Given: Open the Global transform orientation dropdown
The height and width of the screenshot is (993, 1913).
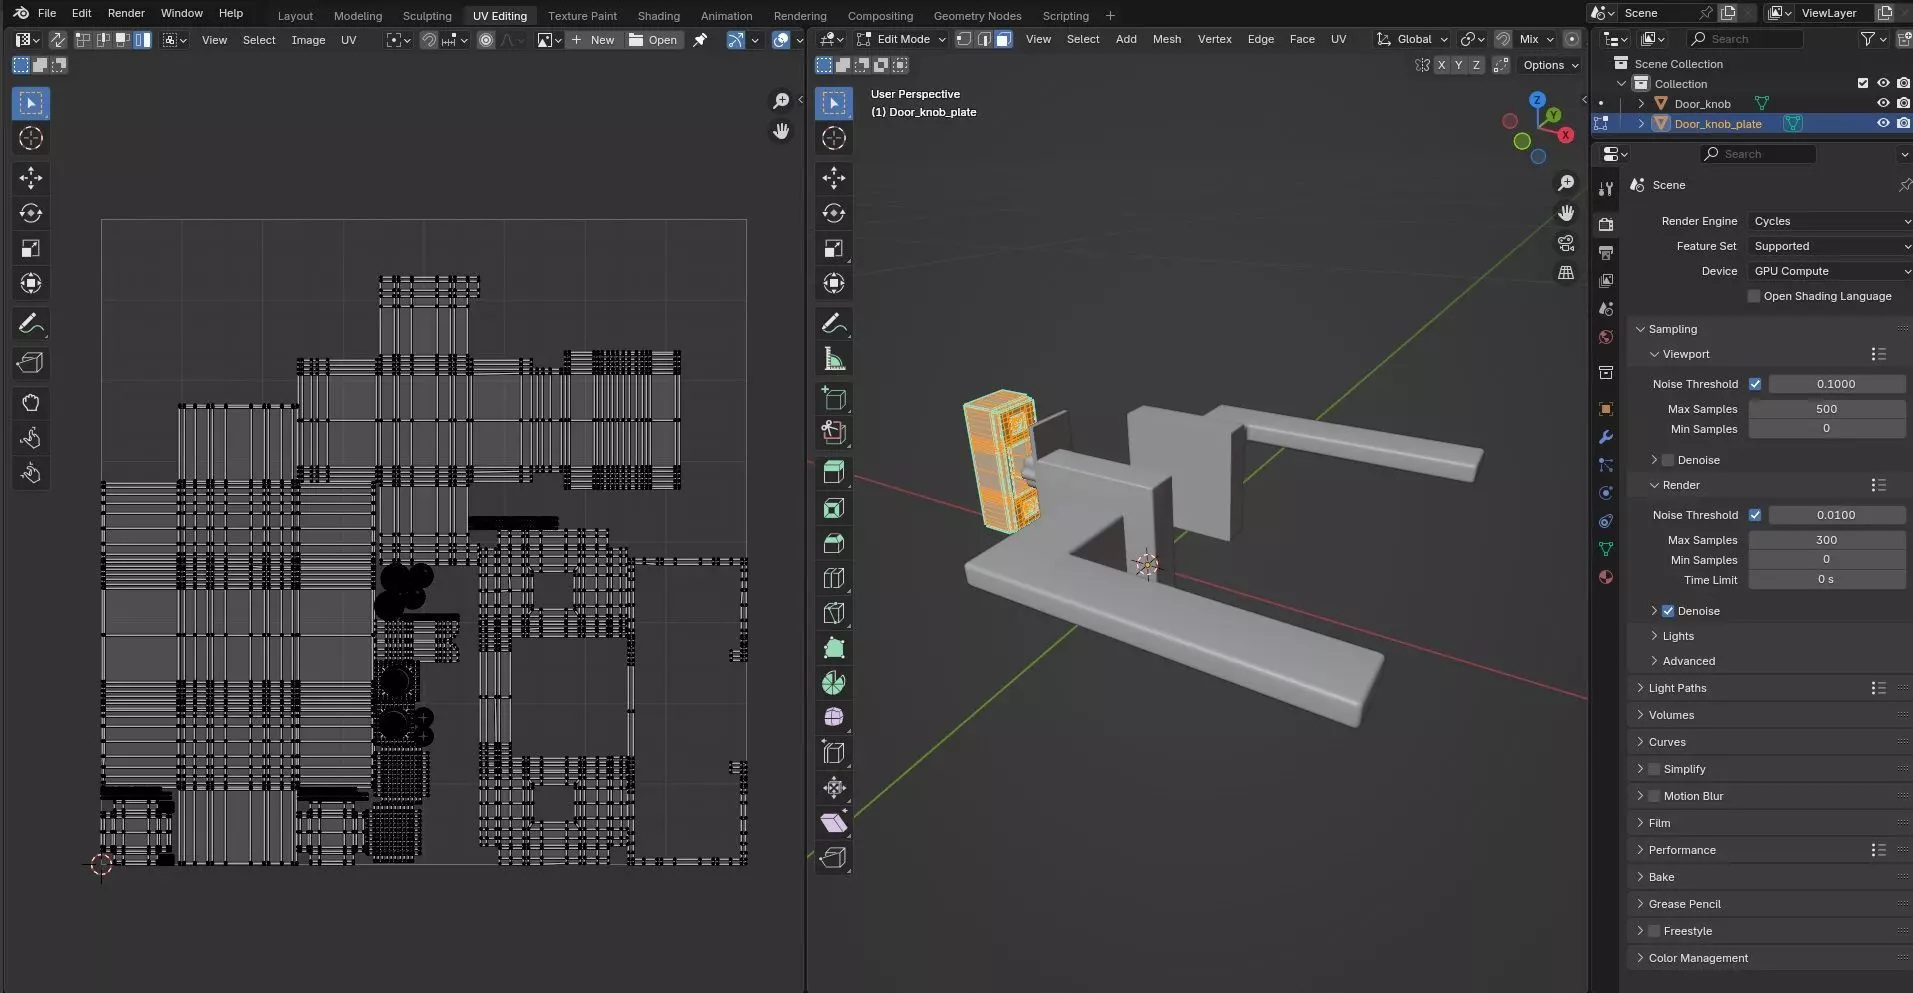Looking at the screenshot, I should 1412,39.
